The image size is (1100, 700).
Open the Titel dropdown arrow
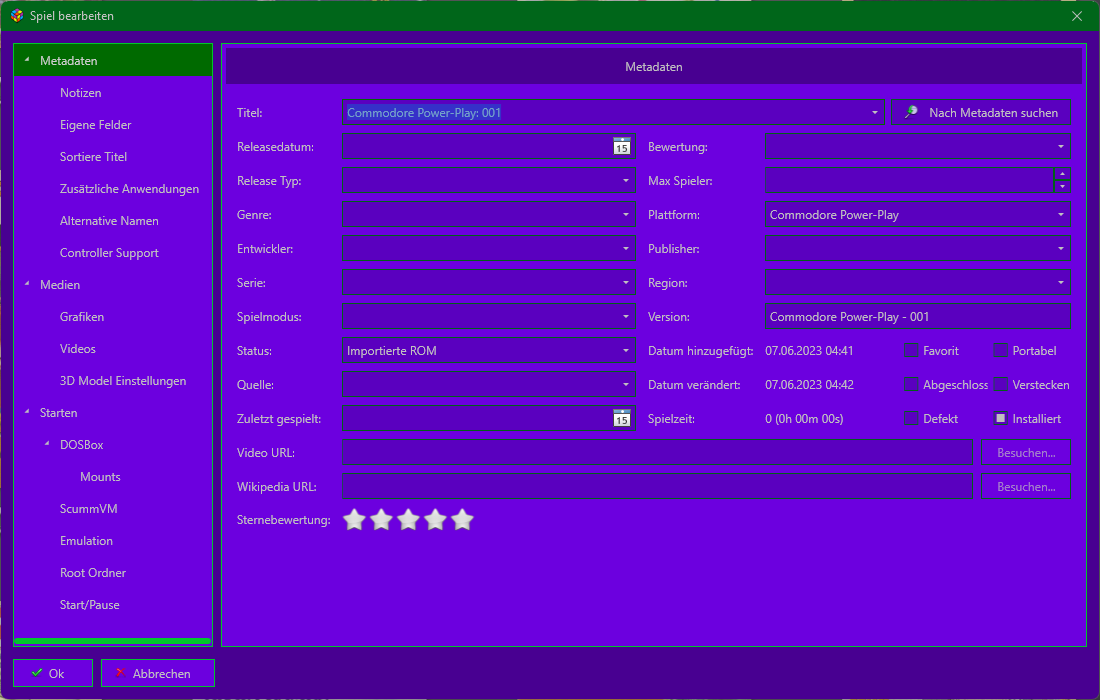[x=874, y=113]
